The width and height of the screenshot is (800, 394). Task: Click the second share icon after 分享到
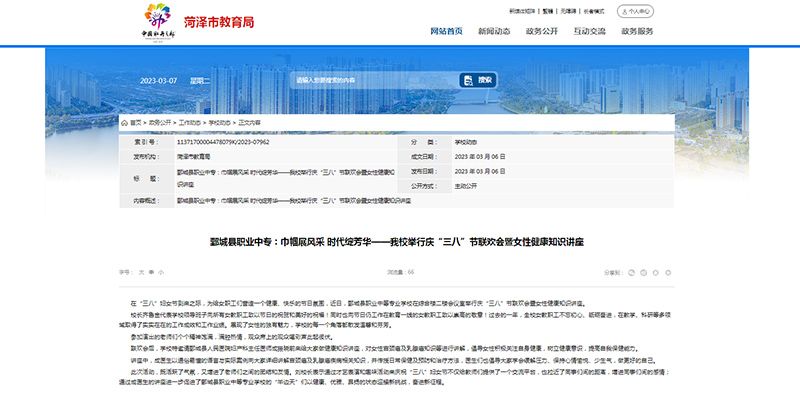[643, 273]
